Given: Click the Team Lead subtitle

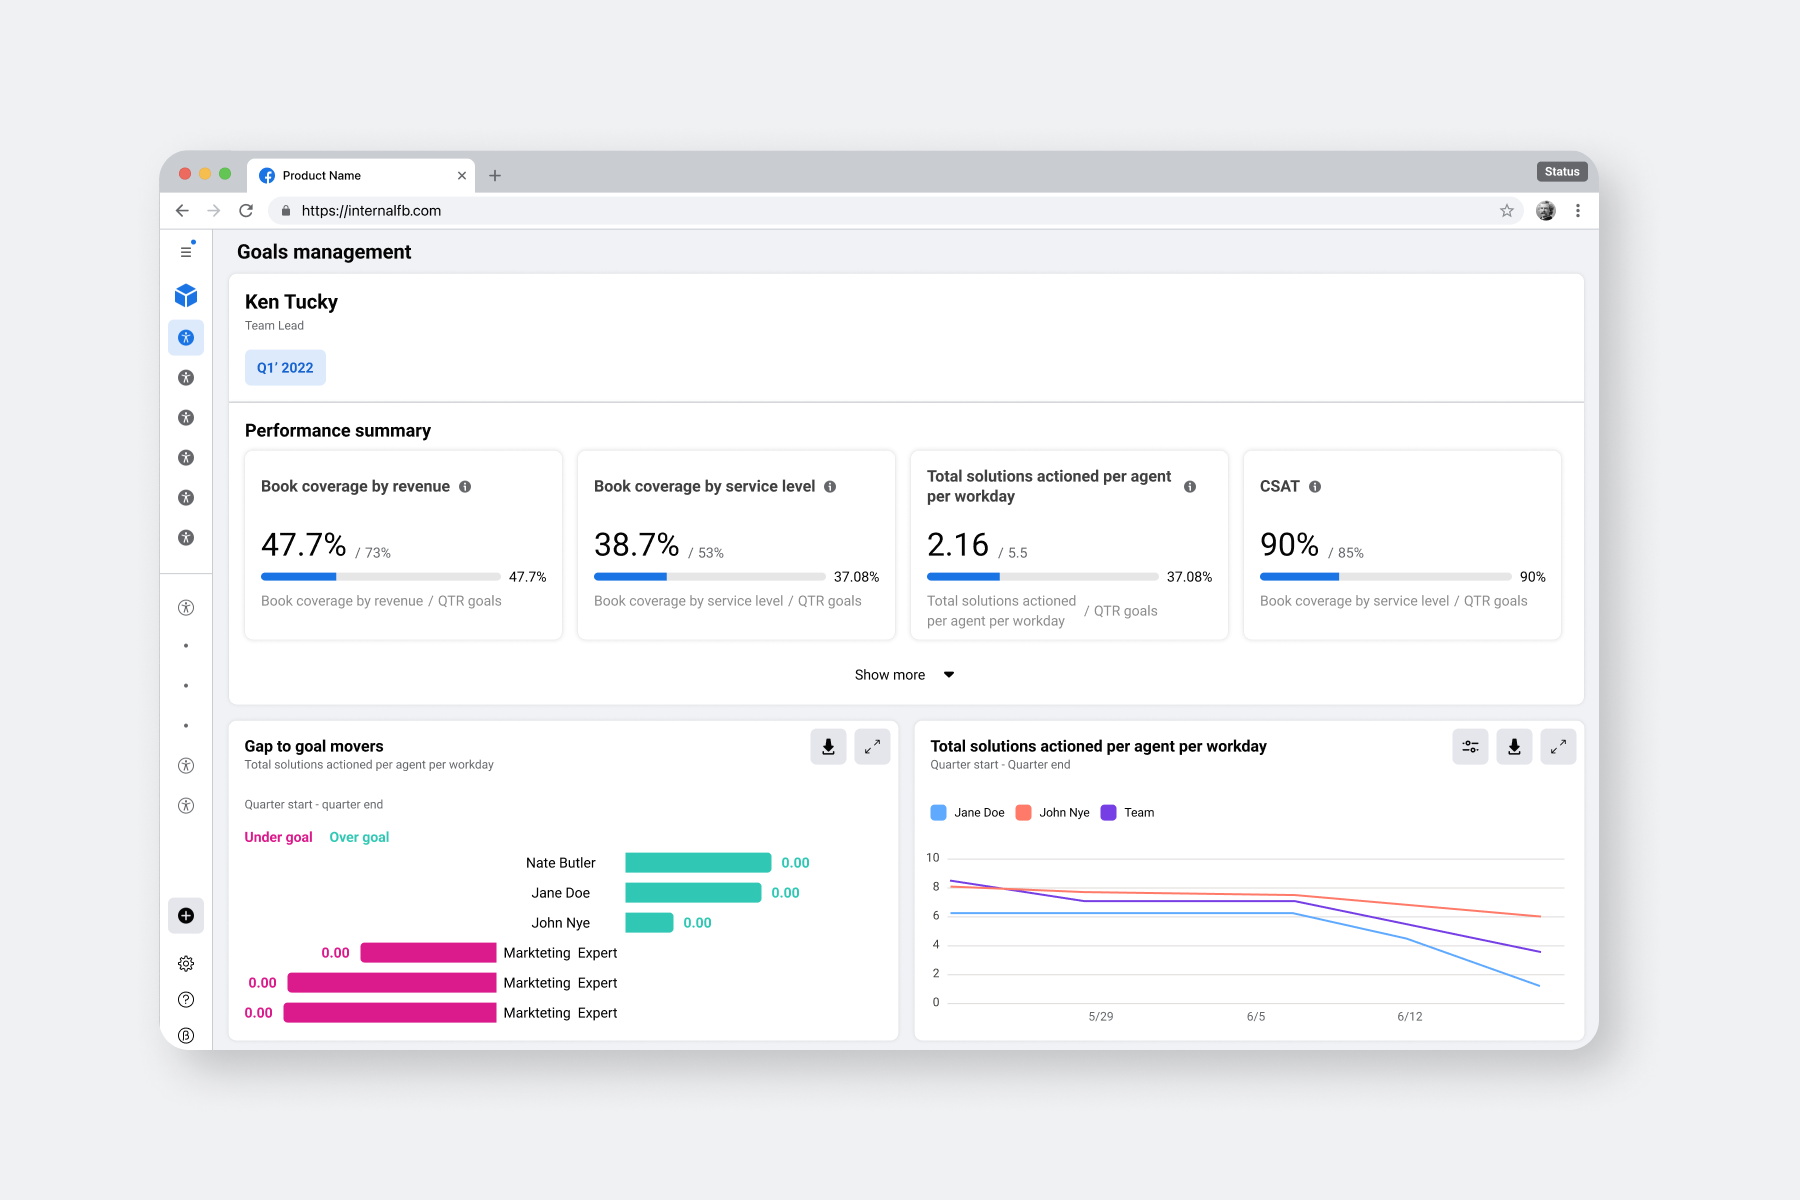Looking at the screenshot, I should (x=274, y=326).
